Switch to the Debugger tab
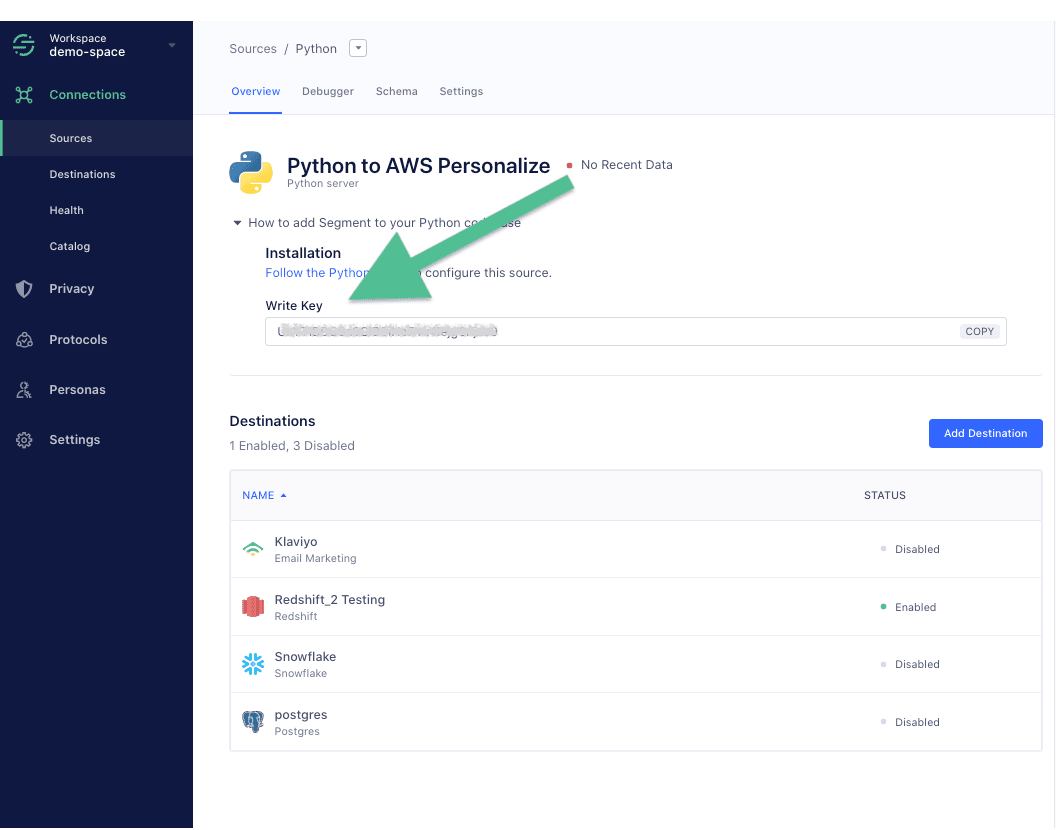Screen dimensions: 1059x830 coord(327,91)
